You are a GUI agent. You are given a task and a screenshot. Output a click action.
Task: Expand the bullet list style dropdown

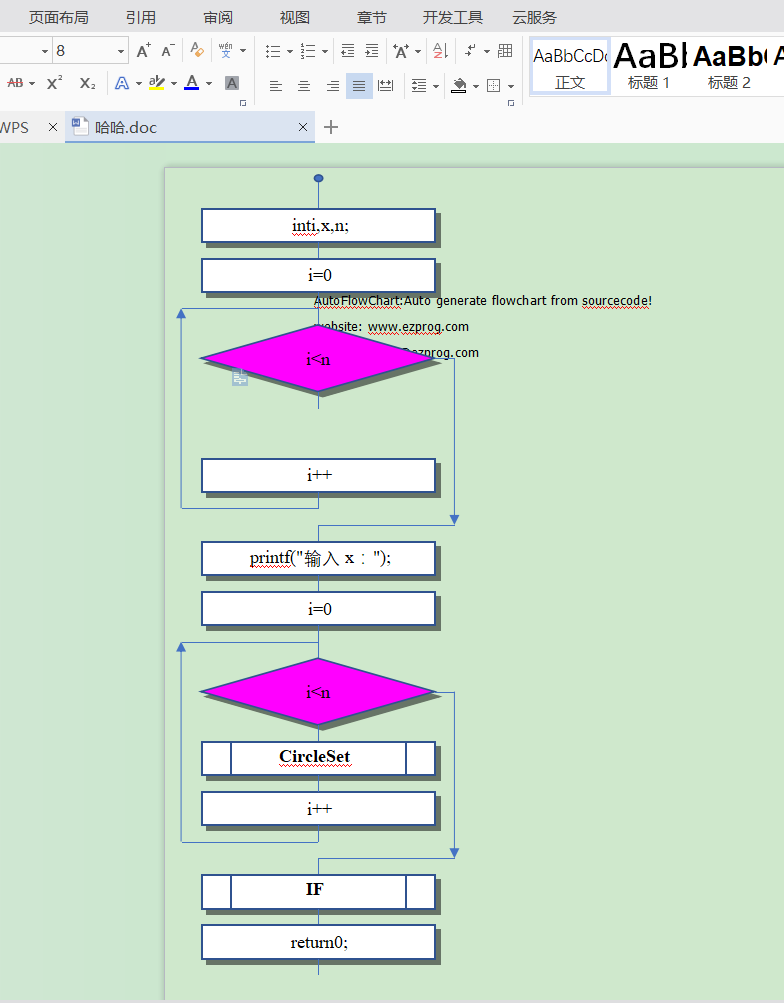pyautogui.click(x=290, y=51)
